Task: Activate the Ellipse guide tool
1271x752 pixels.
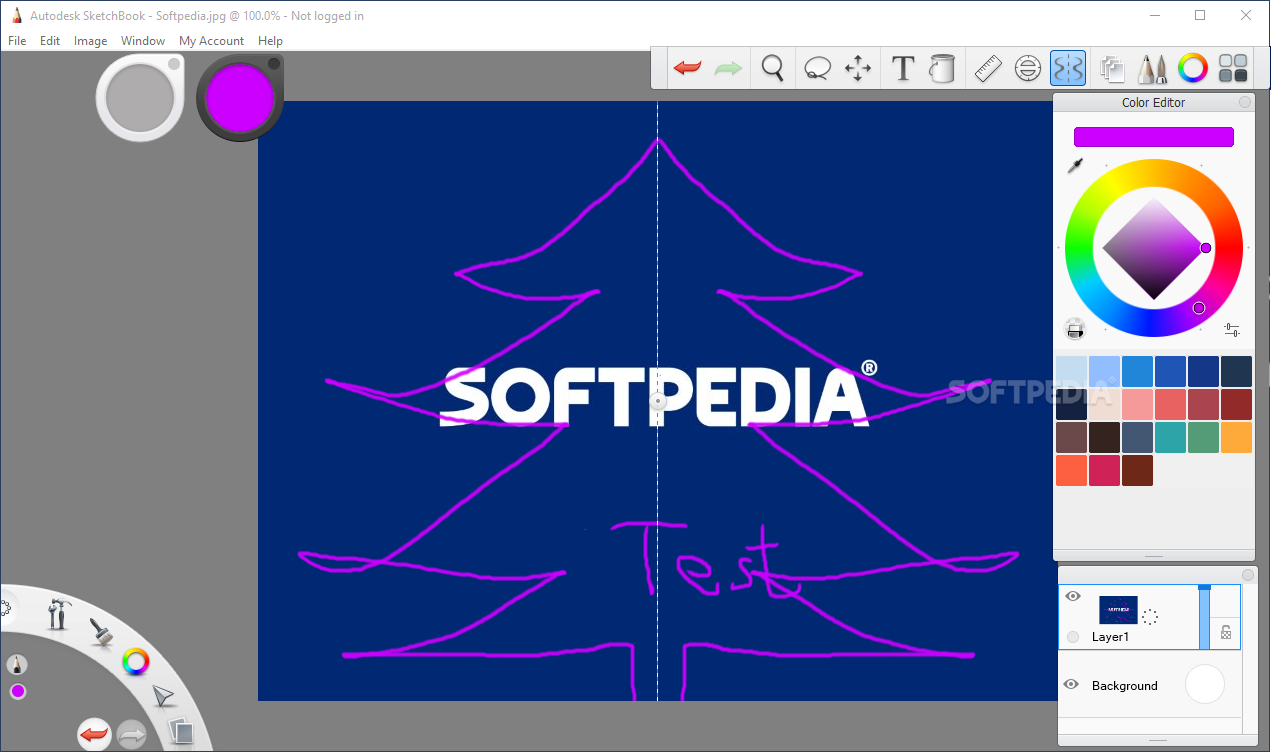Action: [x=1028, y=68]
